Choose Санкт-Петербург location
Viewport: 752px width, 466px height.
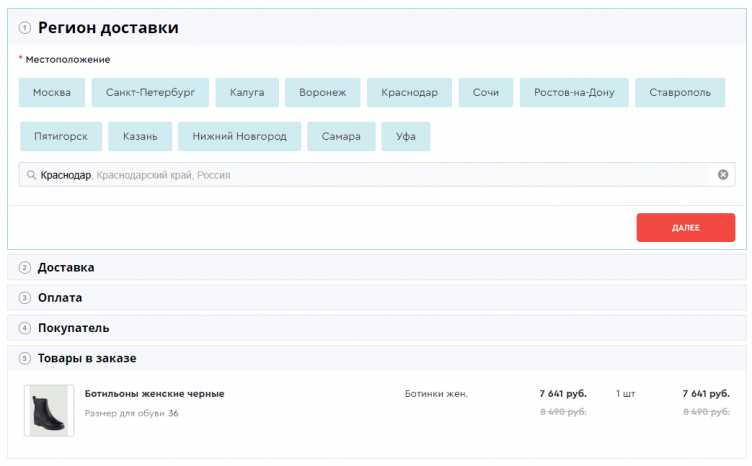150,93
